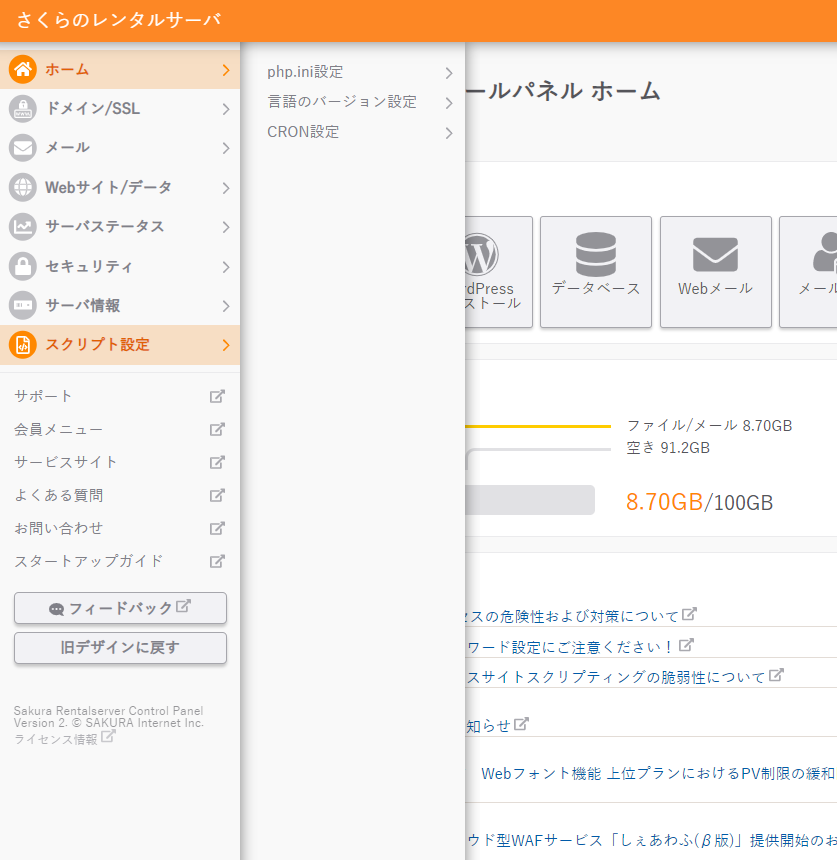Click the external link icon beside サービスサイト
The height and width of the screenshot is (860, 837).
coord(217,462)
